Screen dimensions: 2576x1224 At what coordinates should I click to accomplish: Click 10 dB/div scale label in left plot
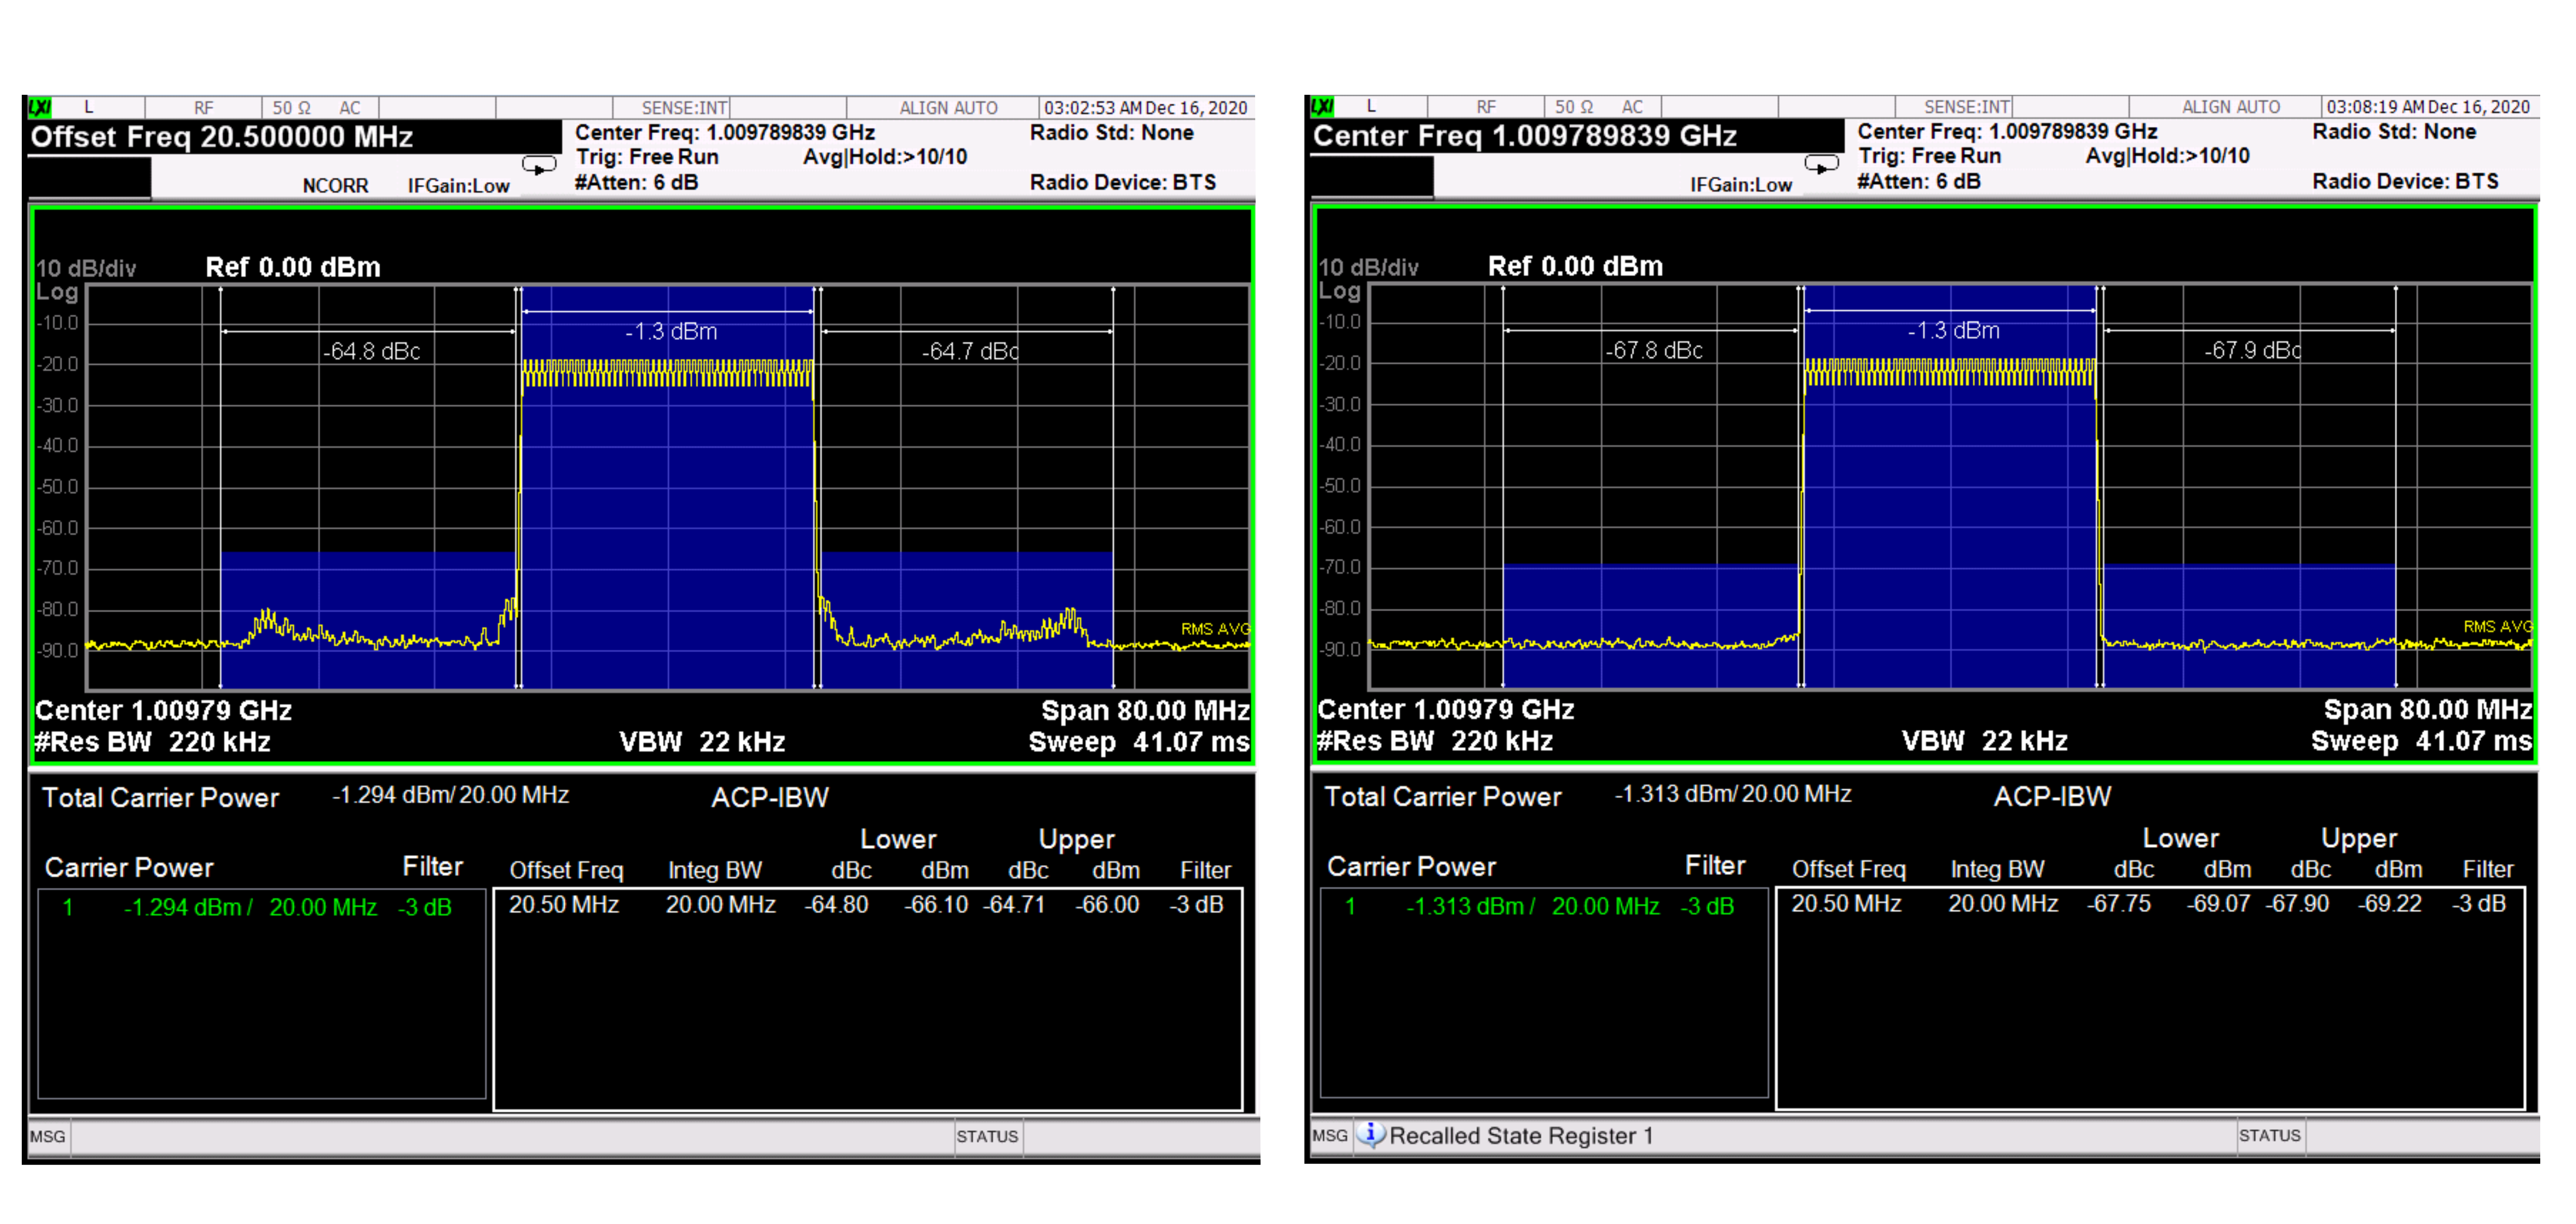click(85, 269)
